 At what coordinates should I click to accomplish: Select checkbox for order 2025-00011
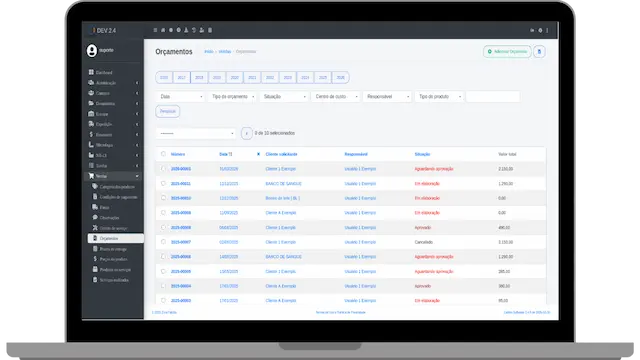pos(163,183)
